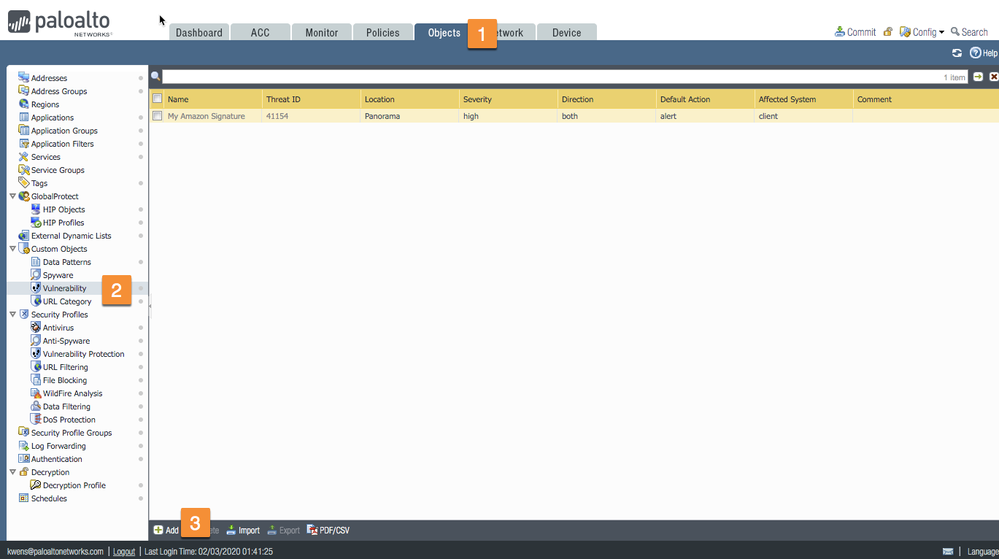Click the Services tools icon
Image resolution: width=999 pixels, height=559 pixels.
point(24,157)
